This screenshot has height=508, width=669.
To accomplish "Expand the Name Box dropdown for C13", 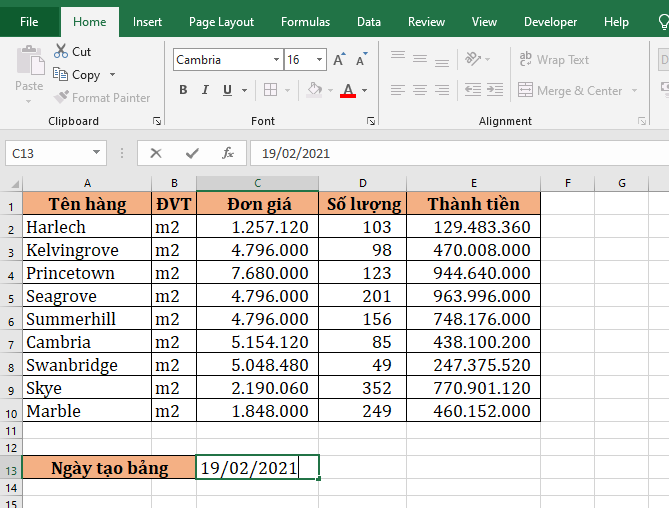I will point(97,153).
